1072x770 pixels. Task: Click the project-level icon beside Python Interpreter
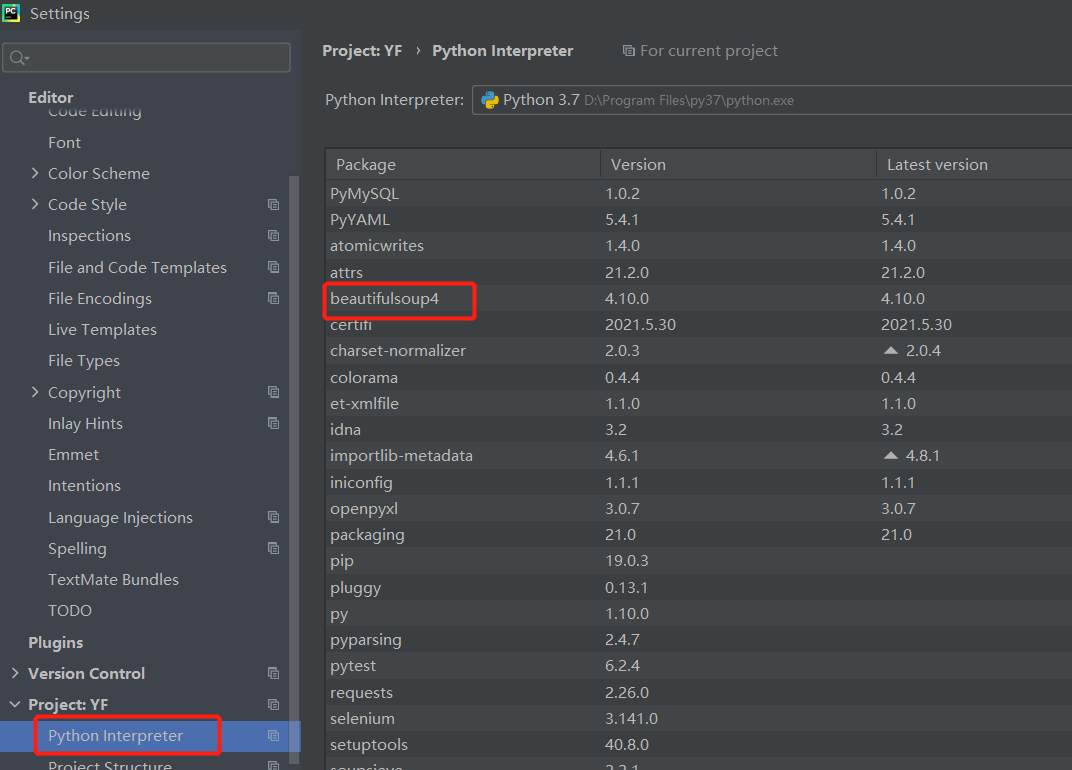tap(273, 736)
